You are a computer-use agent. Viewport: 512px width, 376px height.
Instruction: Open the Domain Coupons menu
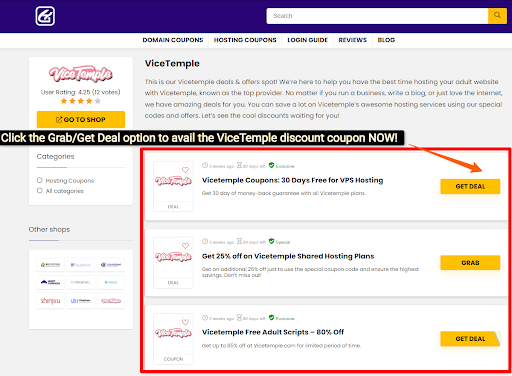(173, 40)
